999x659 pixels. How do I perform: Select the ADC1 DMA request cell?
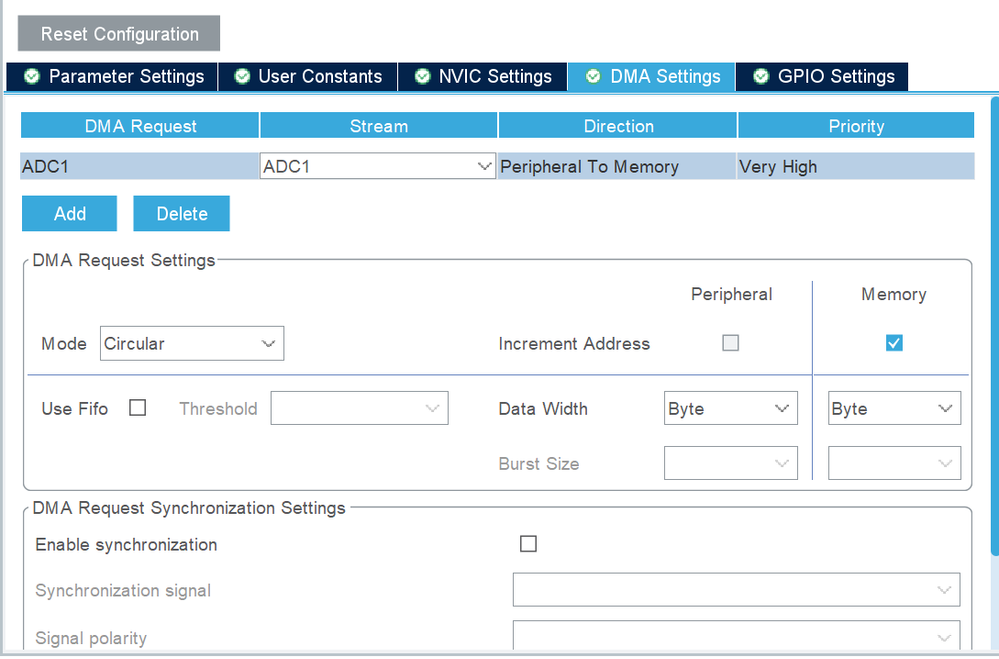click(x=140, y=166)
